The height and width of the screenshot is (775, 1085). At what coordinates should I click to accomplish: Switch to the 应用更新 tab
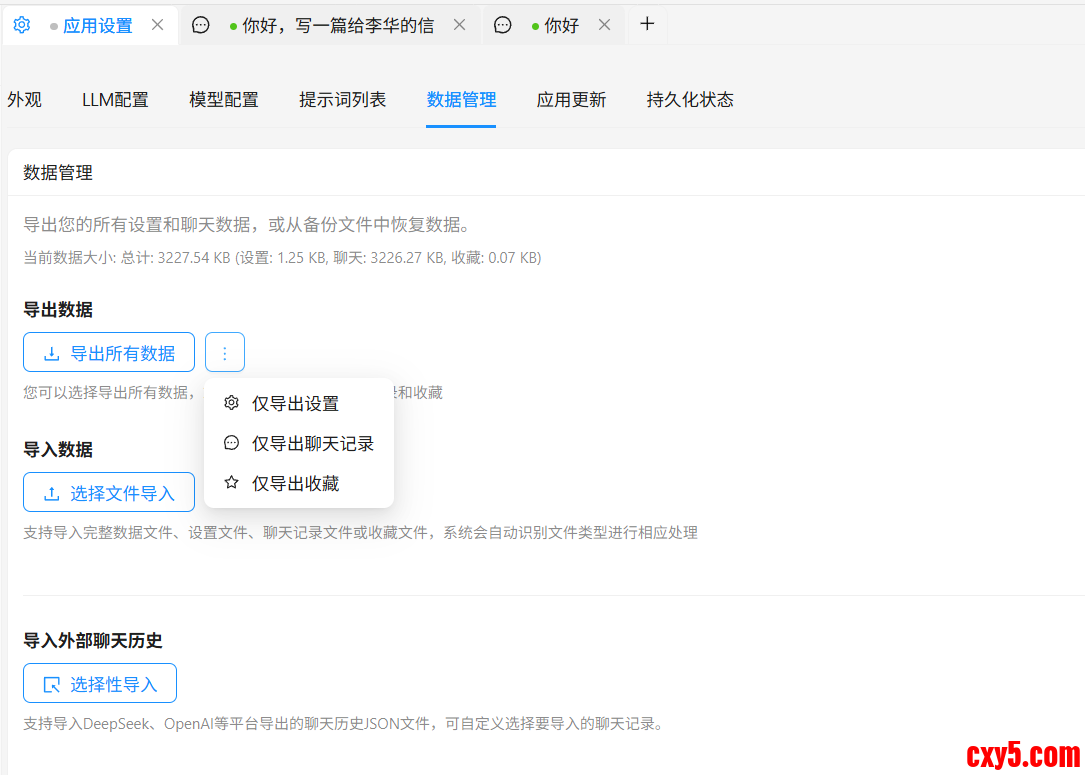point(571,100)
